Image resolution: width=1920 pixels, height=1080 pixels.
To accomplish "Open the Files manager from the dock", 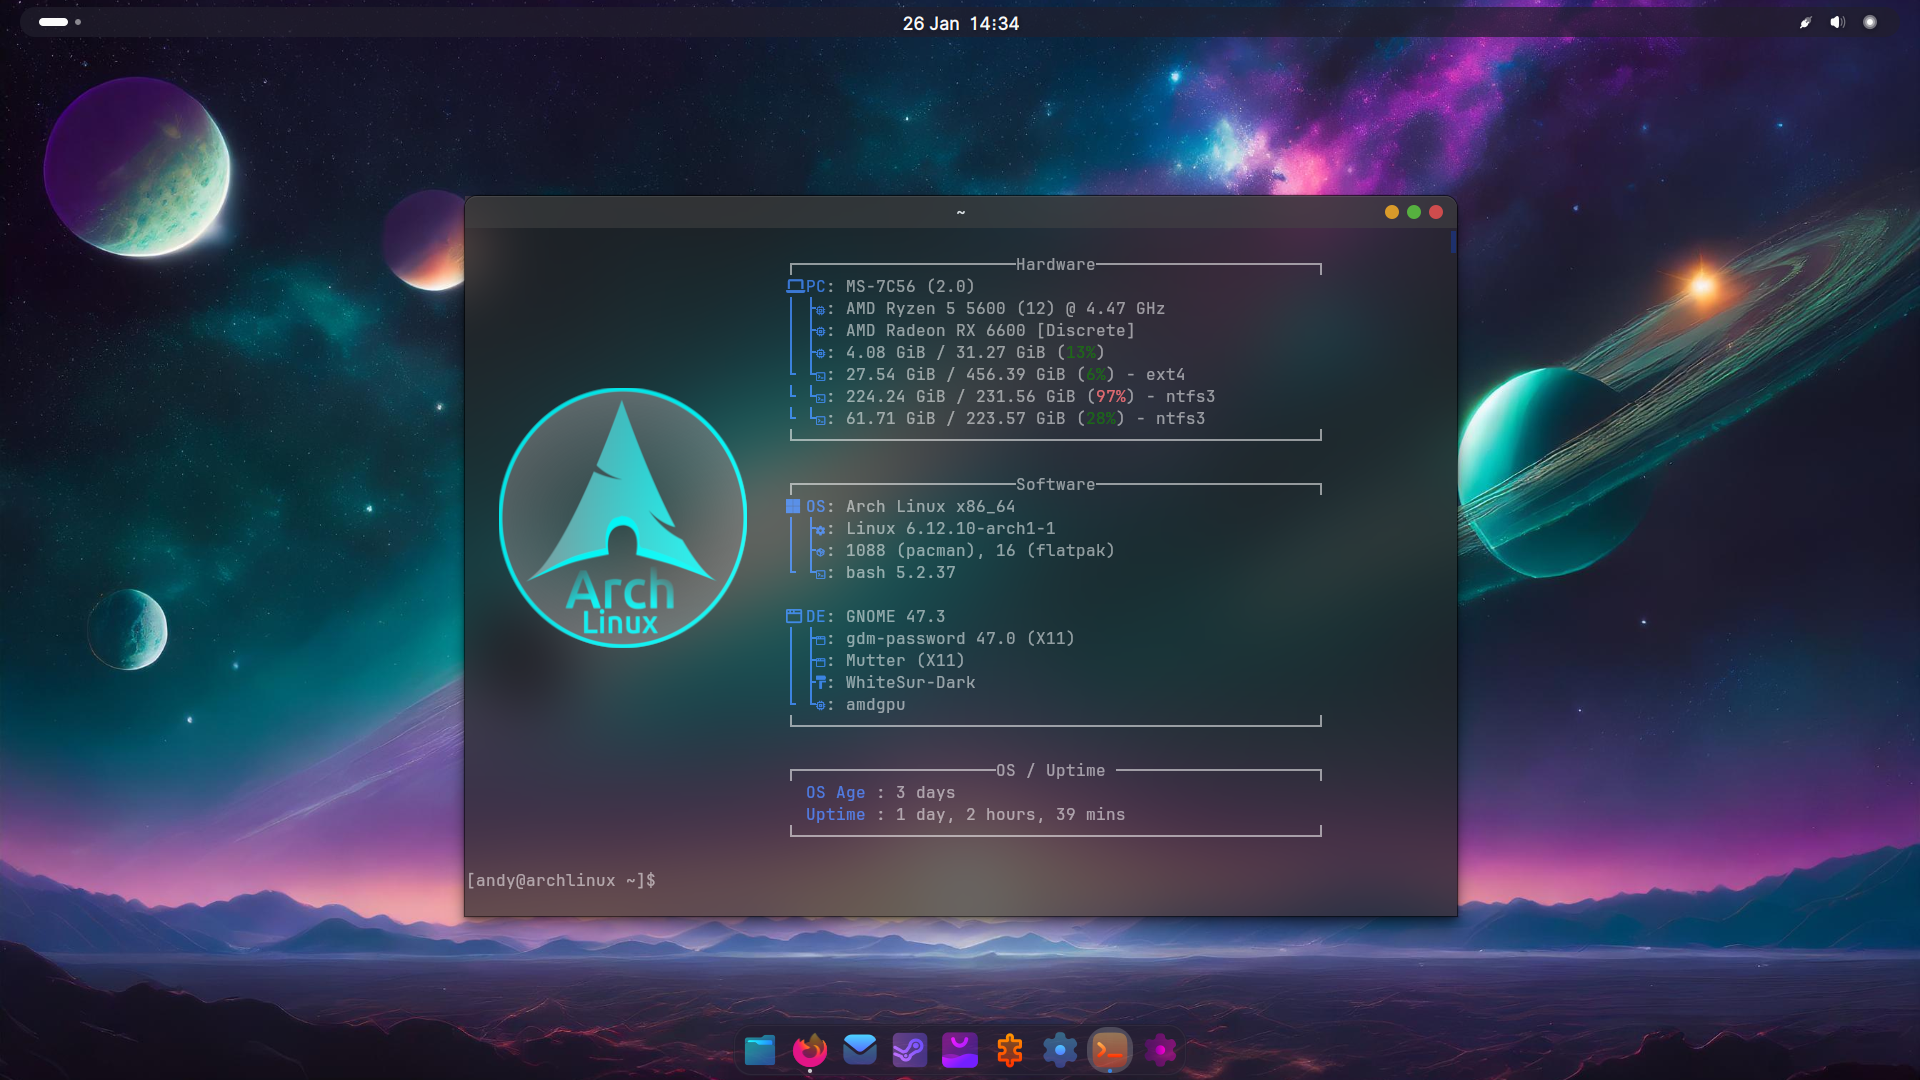I will tap(760, 1050).
